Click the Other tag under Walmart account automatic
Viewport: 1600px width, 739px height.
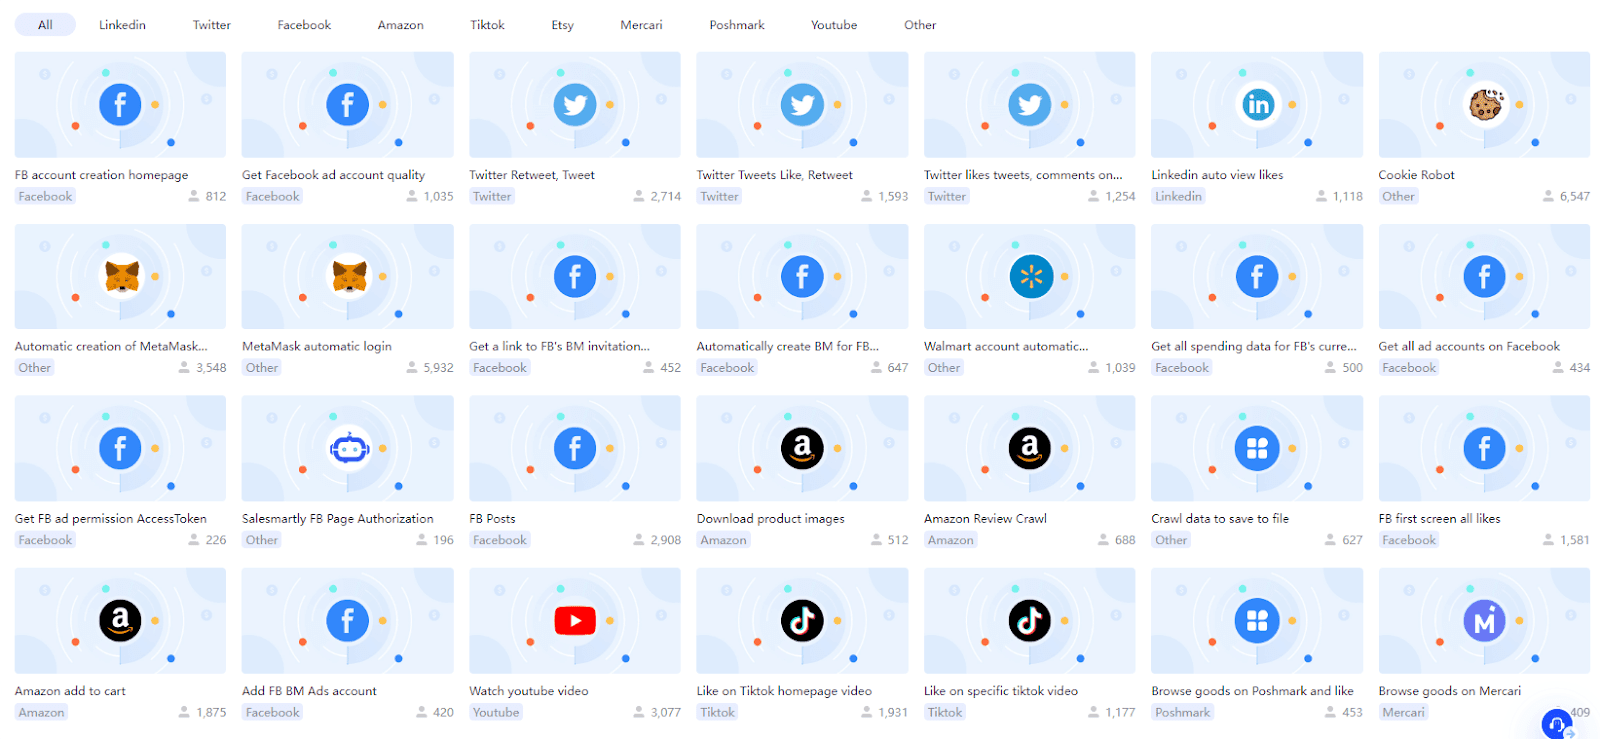(x=944, y=368)
